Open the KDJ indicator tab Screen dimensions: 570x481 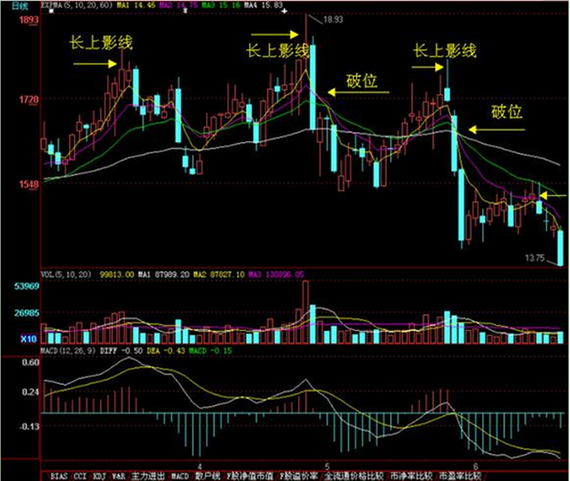pyautogui.click(x=99, y=476)
